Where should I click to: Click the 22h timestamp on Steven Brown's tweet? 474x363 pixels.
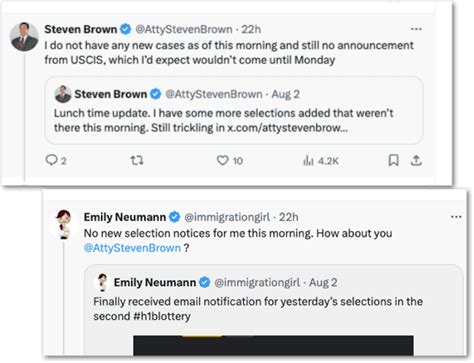pyautogui.click(x=251, y=29)
